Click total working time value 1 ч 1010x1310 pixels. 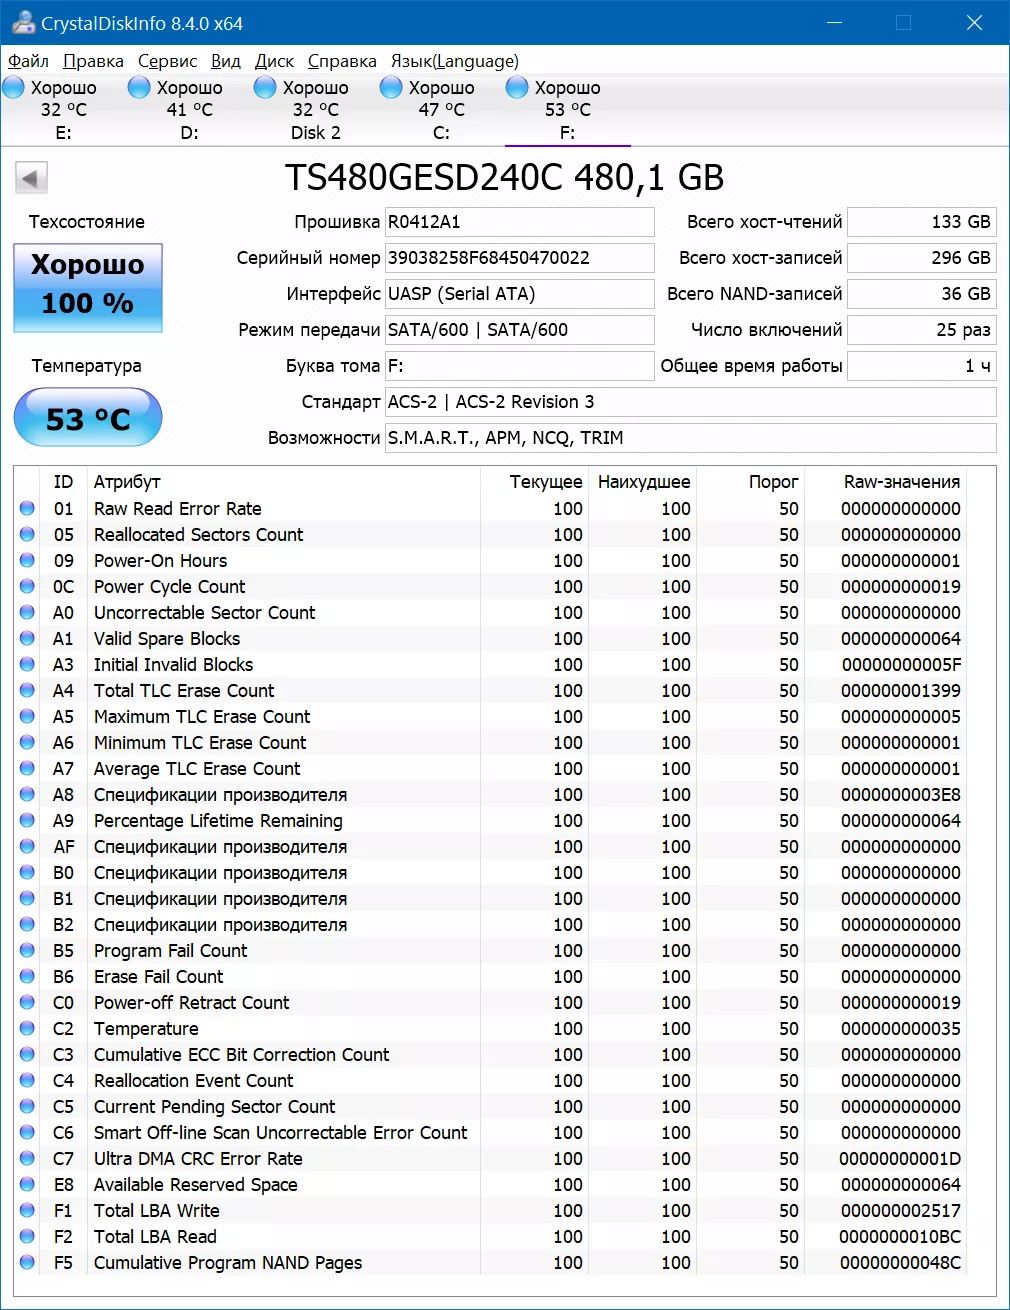coord(921,366)
